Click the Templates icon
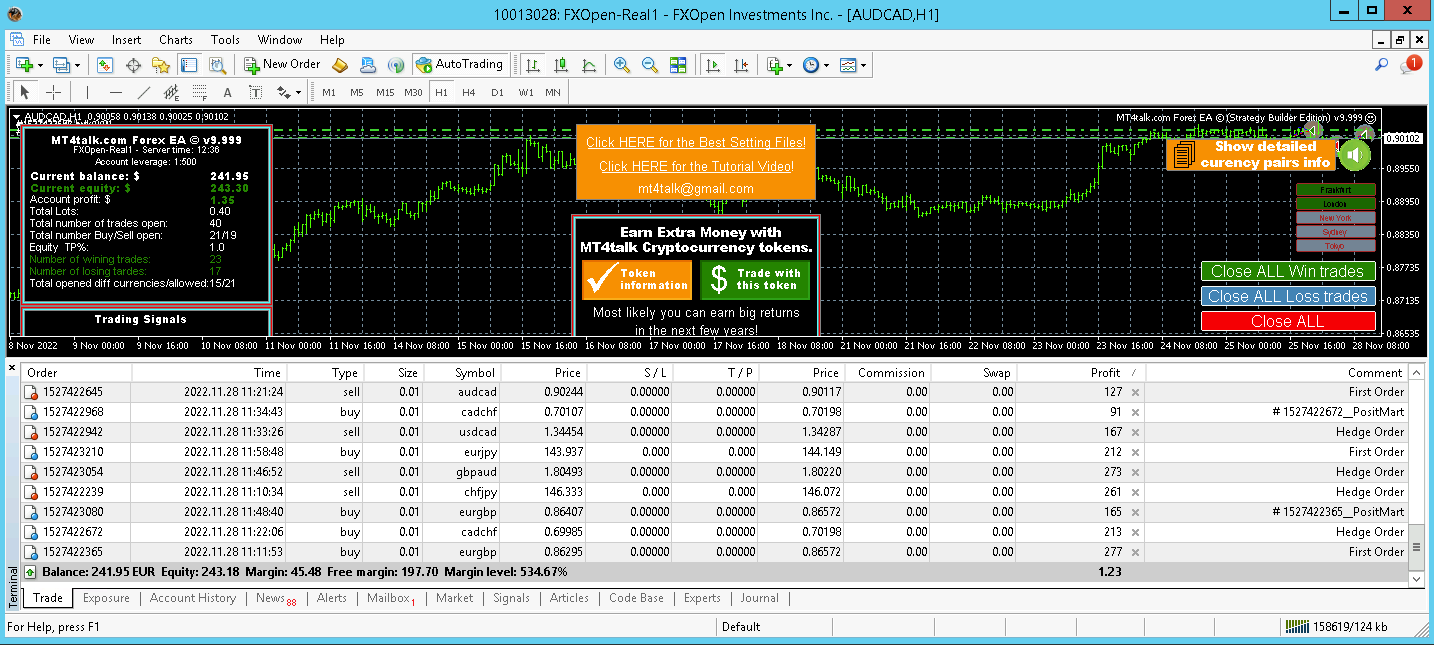The width and height of the screenshot is (1434, 645). [x=848, y=64]
